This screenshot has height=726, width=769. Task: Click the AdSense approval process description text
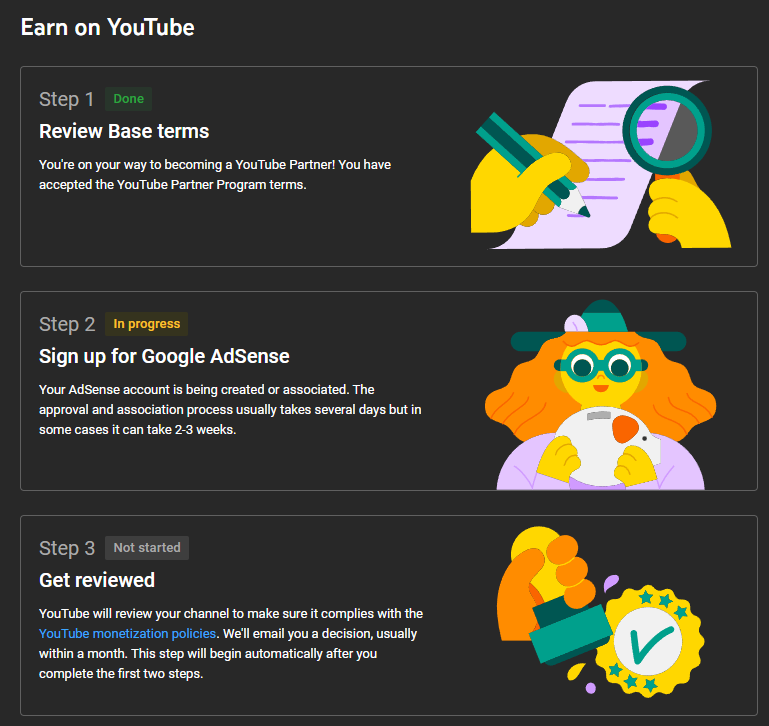pos(231,410)
